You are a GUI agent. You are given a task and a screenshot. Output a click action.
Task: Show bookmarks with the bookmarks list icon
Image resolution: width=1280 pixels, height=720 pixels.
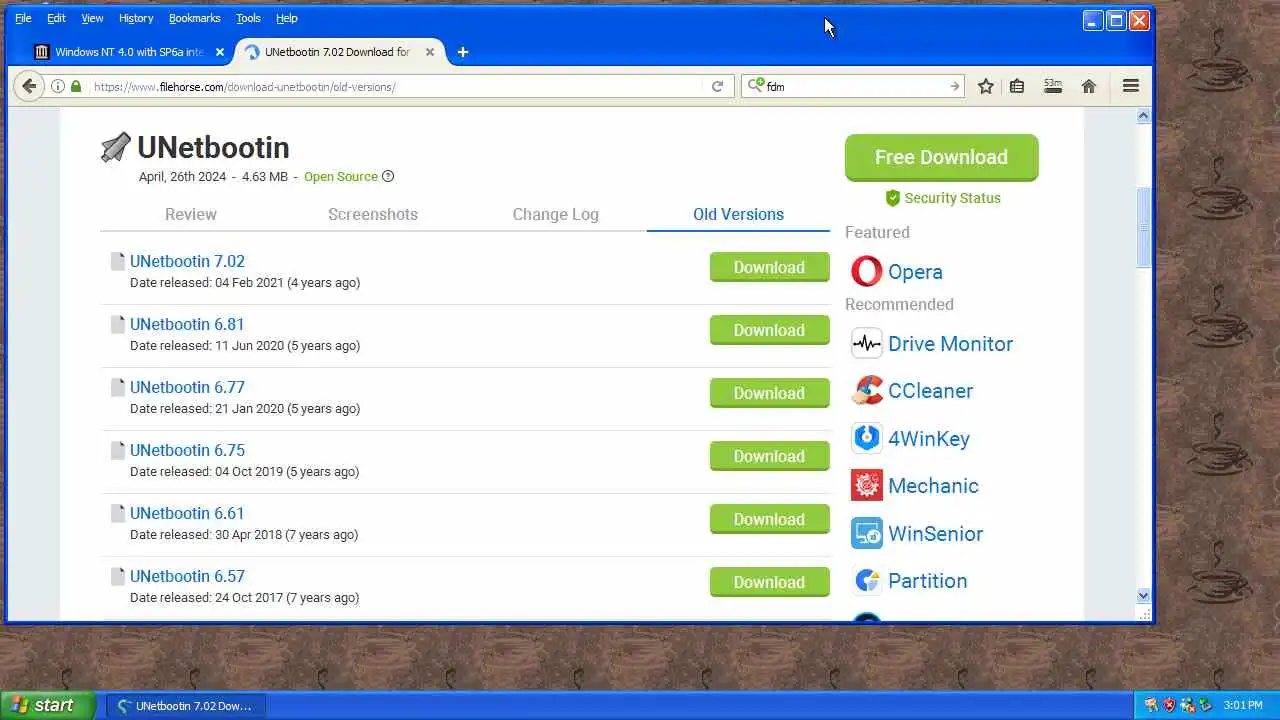1017,87
